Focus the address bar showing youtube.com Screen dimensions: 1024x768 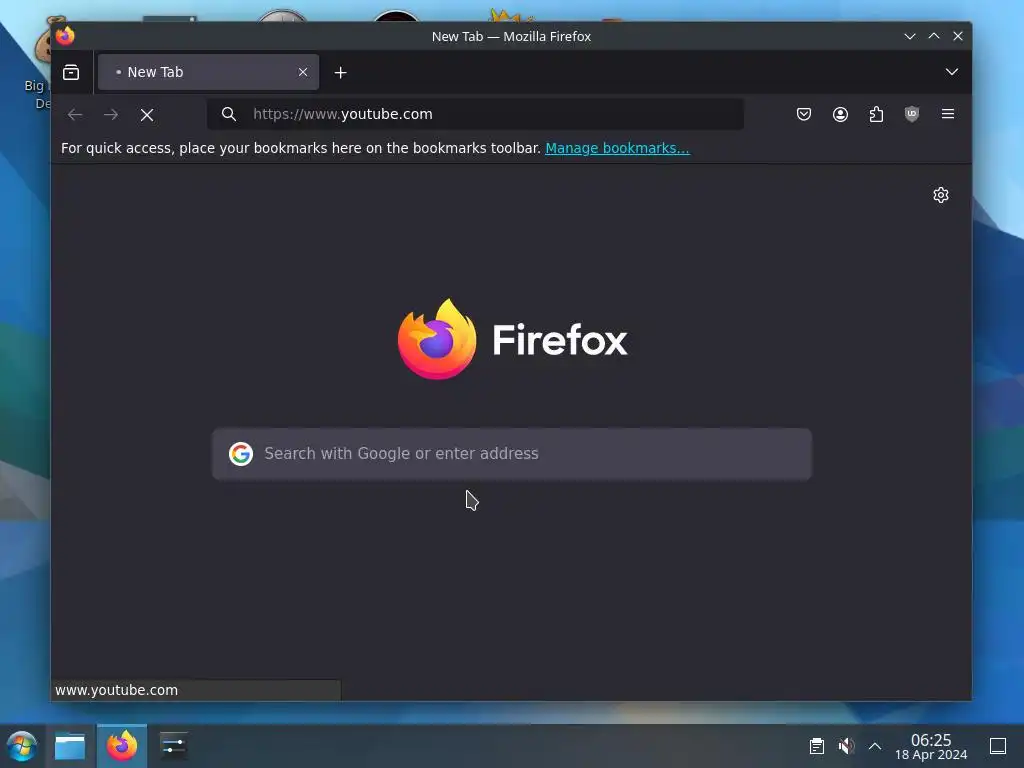(475, 114)
